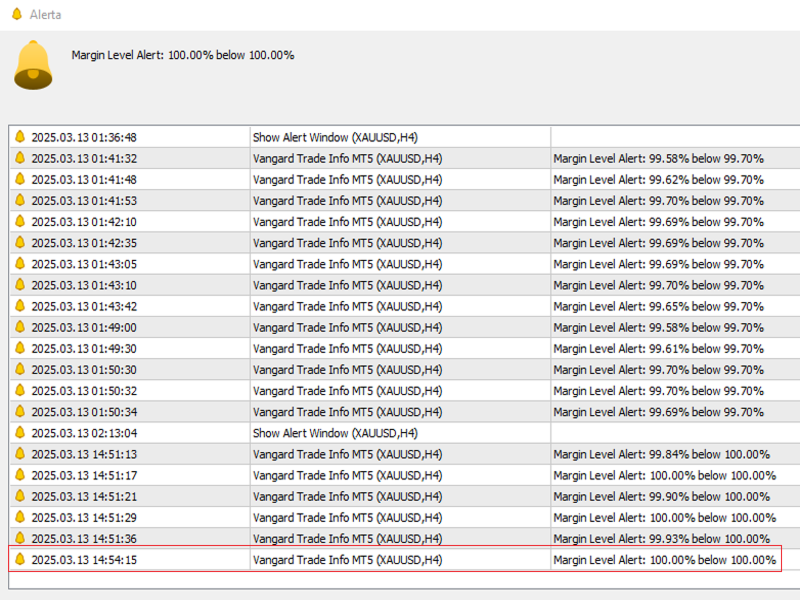Click the bell icon of row 01:50:30
This screenshot has width=800, height=600.
(x=20, y=369)
